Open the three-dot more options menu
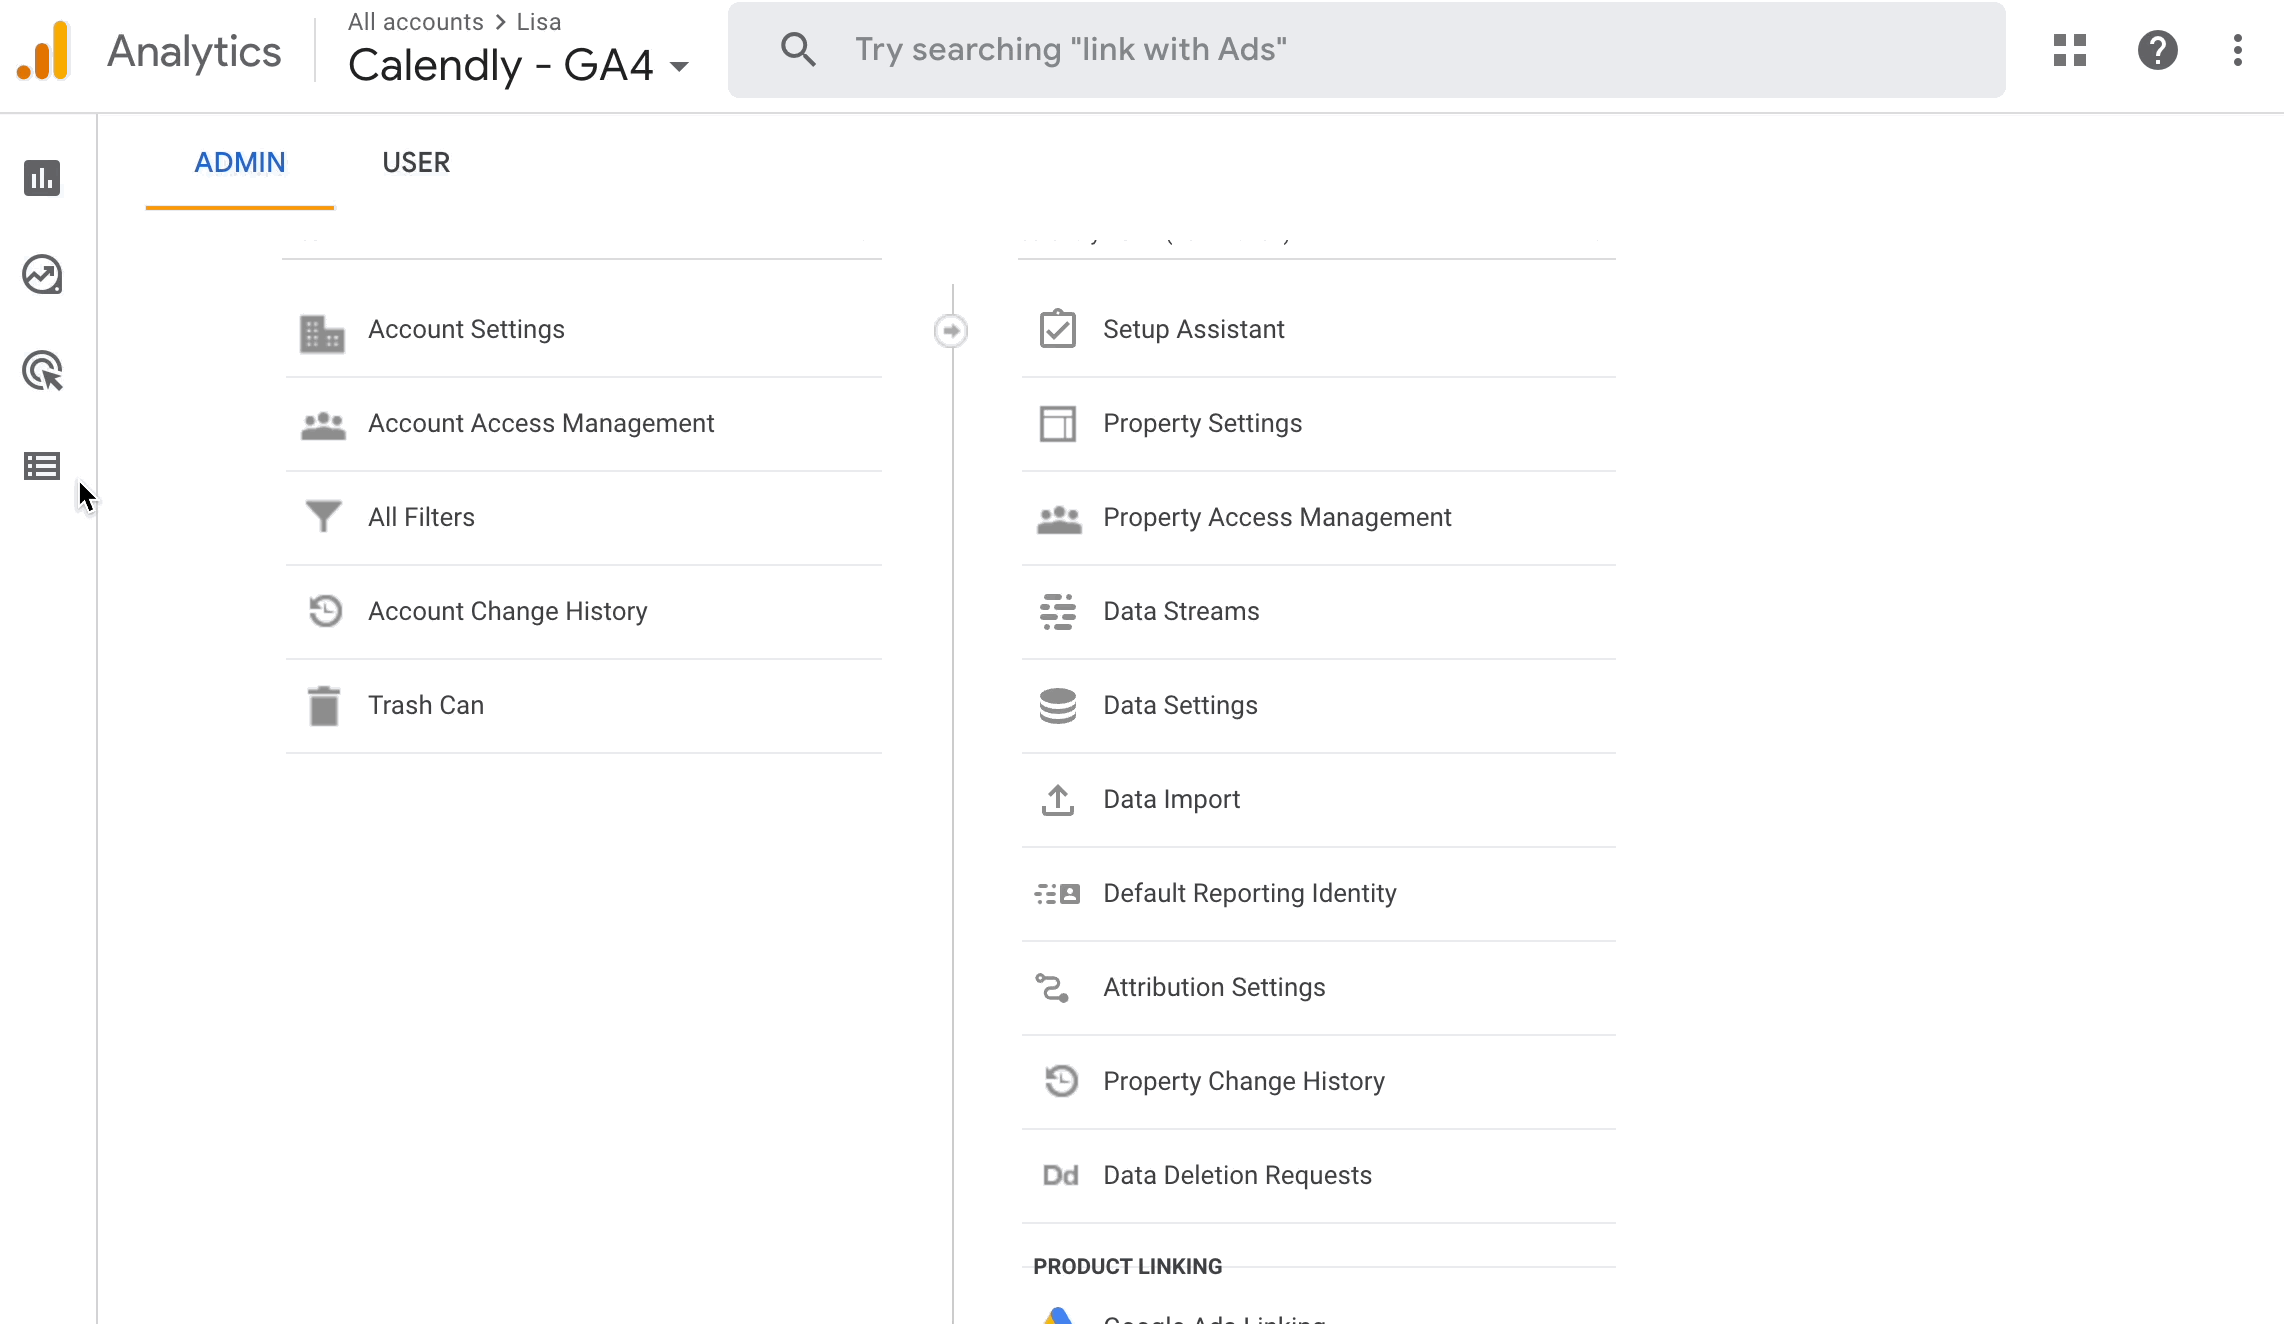2284x1324 pixels. [x=2237, y=50]
